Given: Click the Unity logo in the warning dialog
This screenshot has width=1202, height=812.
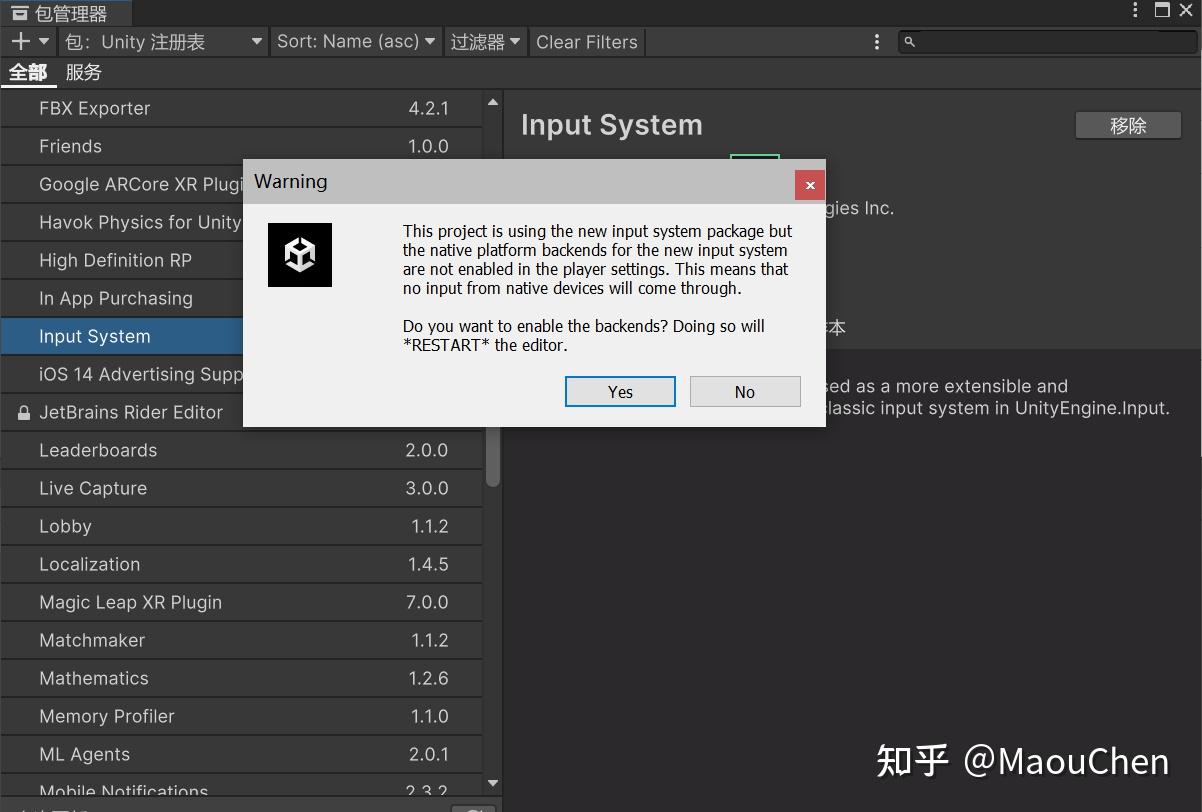Looking at the screenshot, I should click(299, 254).
